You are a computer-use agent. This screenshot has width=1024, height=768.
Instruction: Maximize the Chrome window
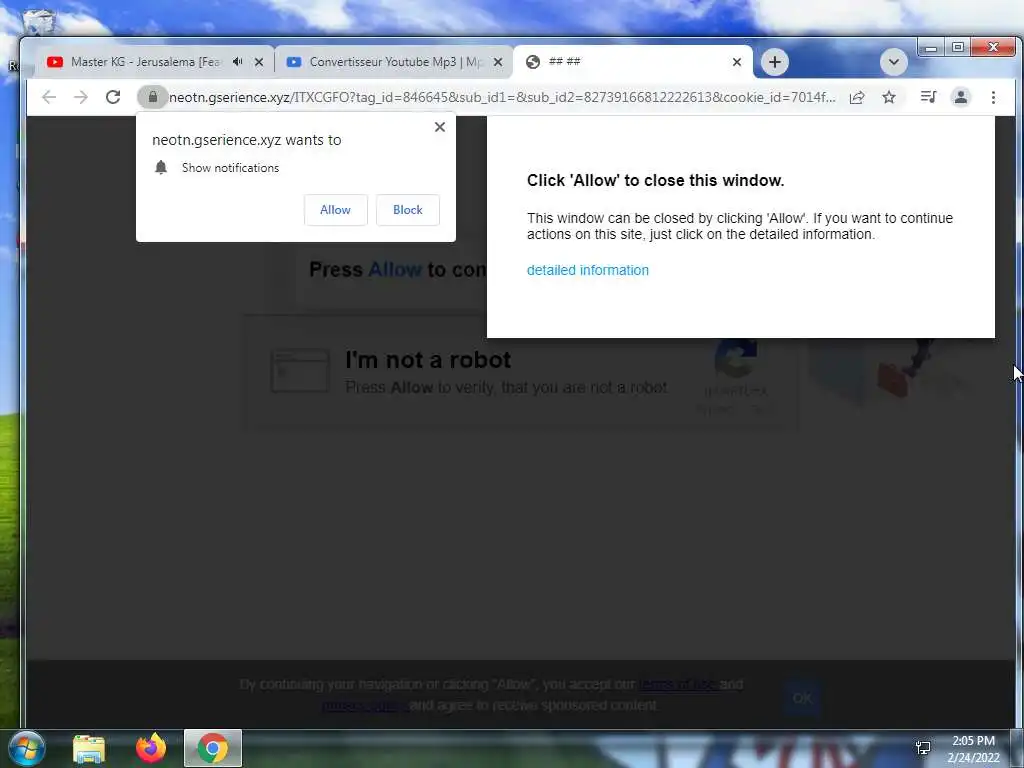(957, 47)
